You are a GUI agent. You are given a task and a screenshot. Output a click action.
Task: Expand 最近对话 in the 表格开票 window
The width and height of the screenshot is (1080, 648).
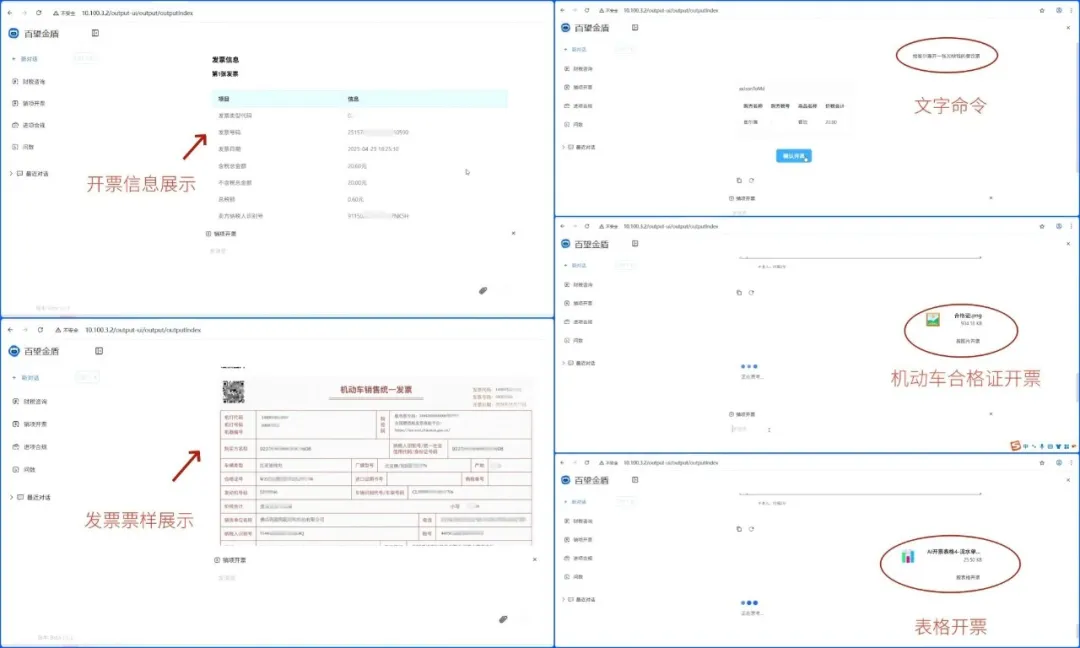[x=563, y=599]
